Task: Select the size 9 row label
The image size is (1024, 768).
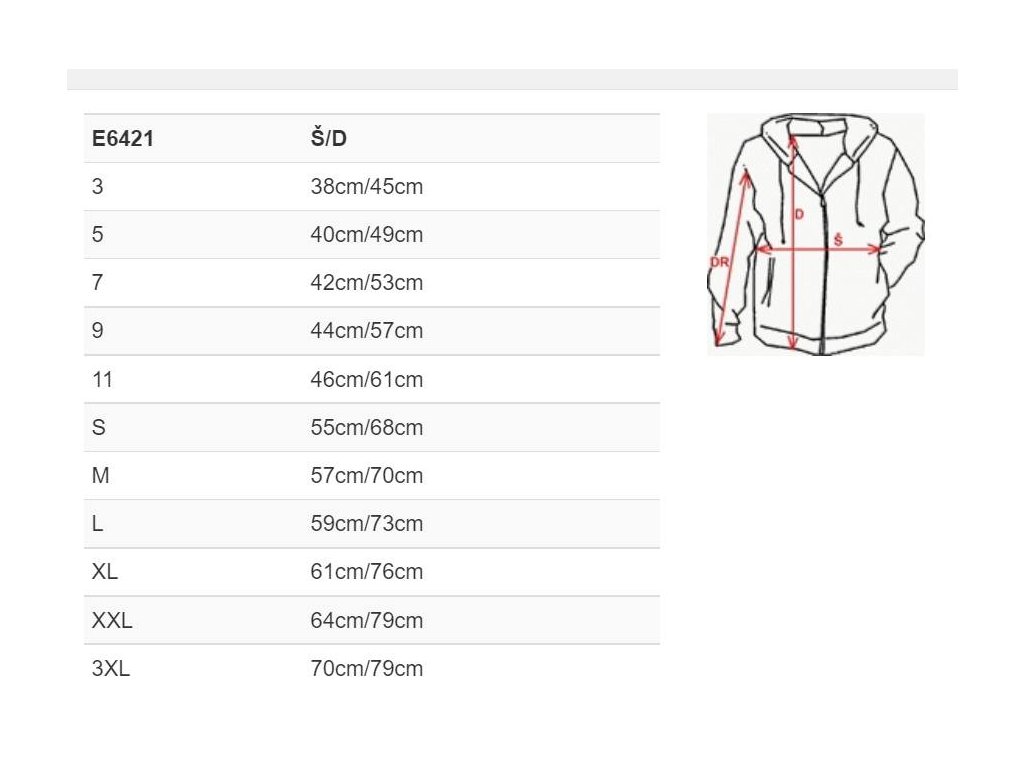Action: (97, 331)
